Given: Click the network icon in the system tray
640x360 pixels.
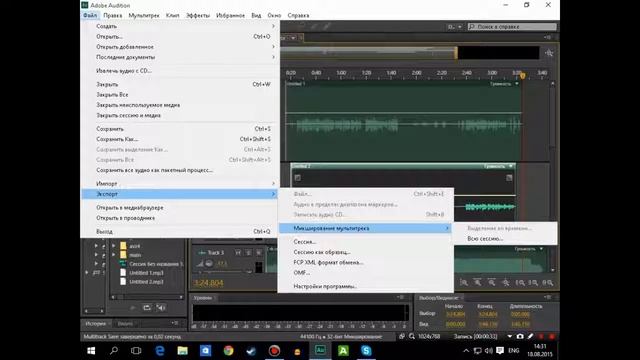Looking at the screenshot, I should pos(477,351).
